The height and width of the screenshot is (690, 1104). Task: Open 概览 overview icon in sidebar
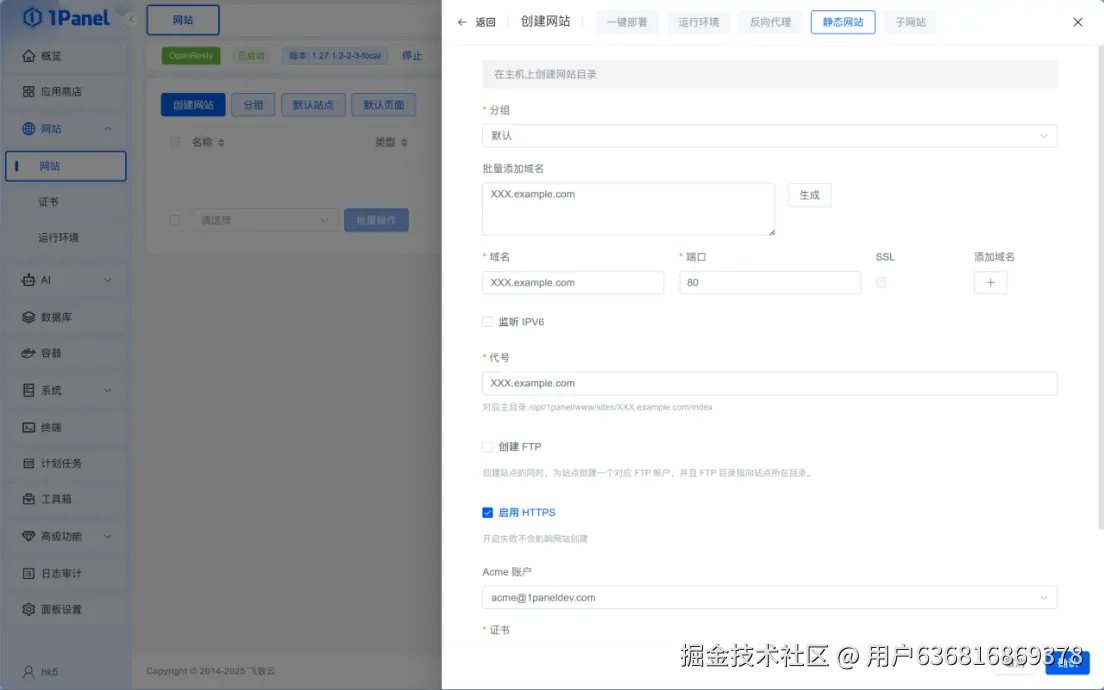coord(28,56)
